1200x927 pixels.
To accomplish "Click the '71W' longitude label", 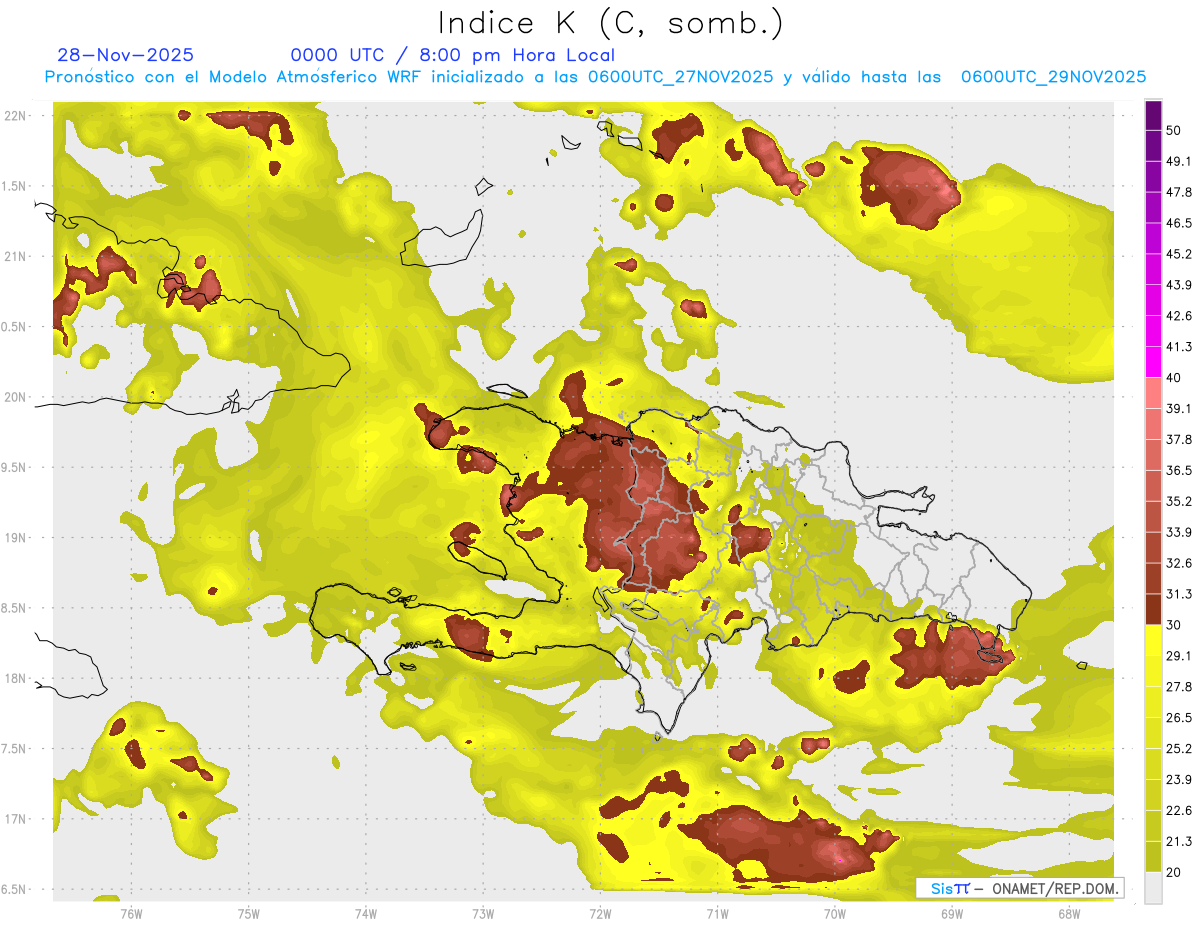I will (717, 913).
